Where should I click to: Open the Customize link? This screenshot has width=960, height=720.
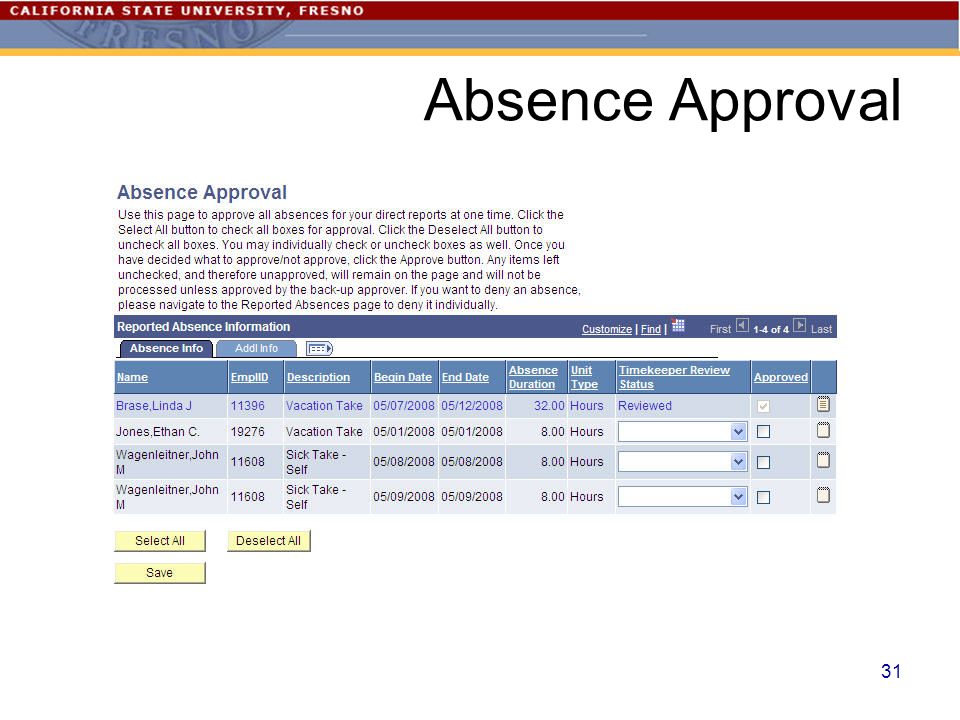pos(607,329)
